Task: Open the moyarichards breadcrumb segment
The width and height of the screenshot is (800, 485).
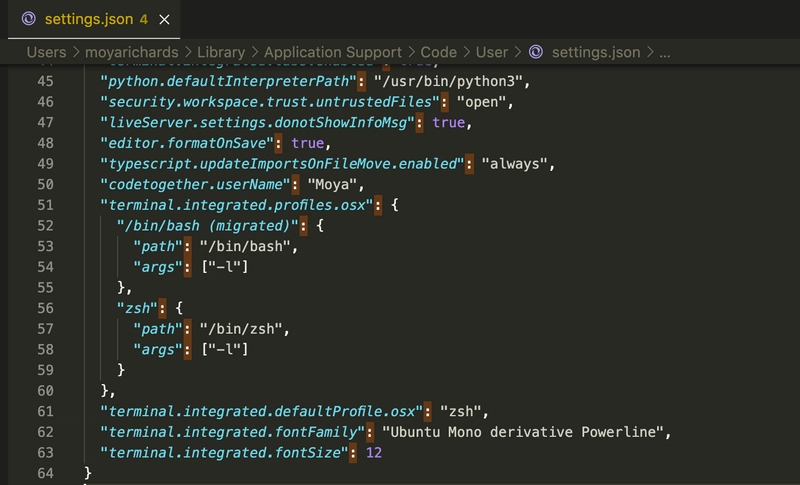Action: (132, 52)
